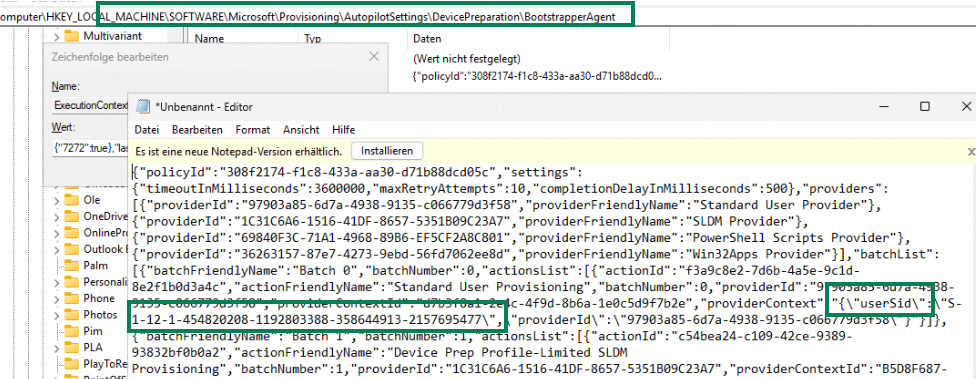Click the Daten column header

(x=427, y=39)
